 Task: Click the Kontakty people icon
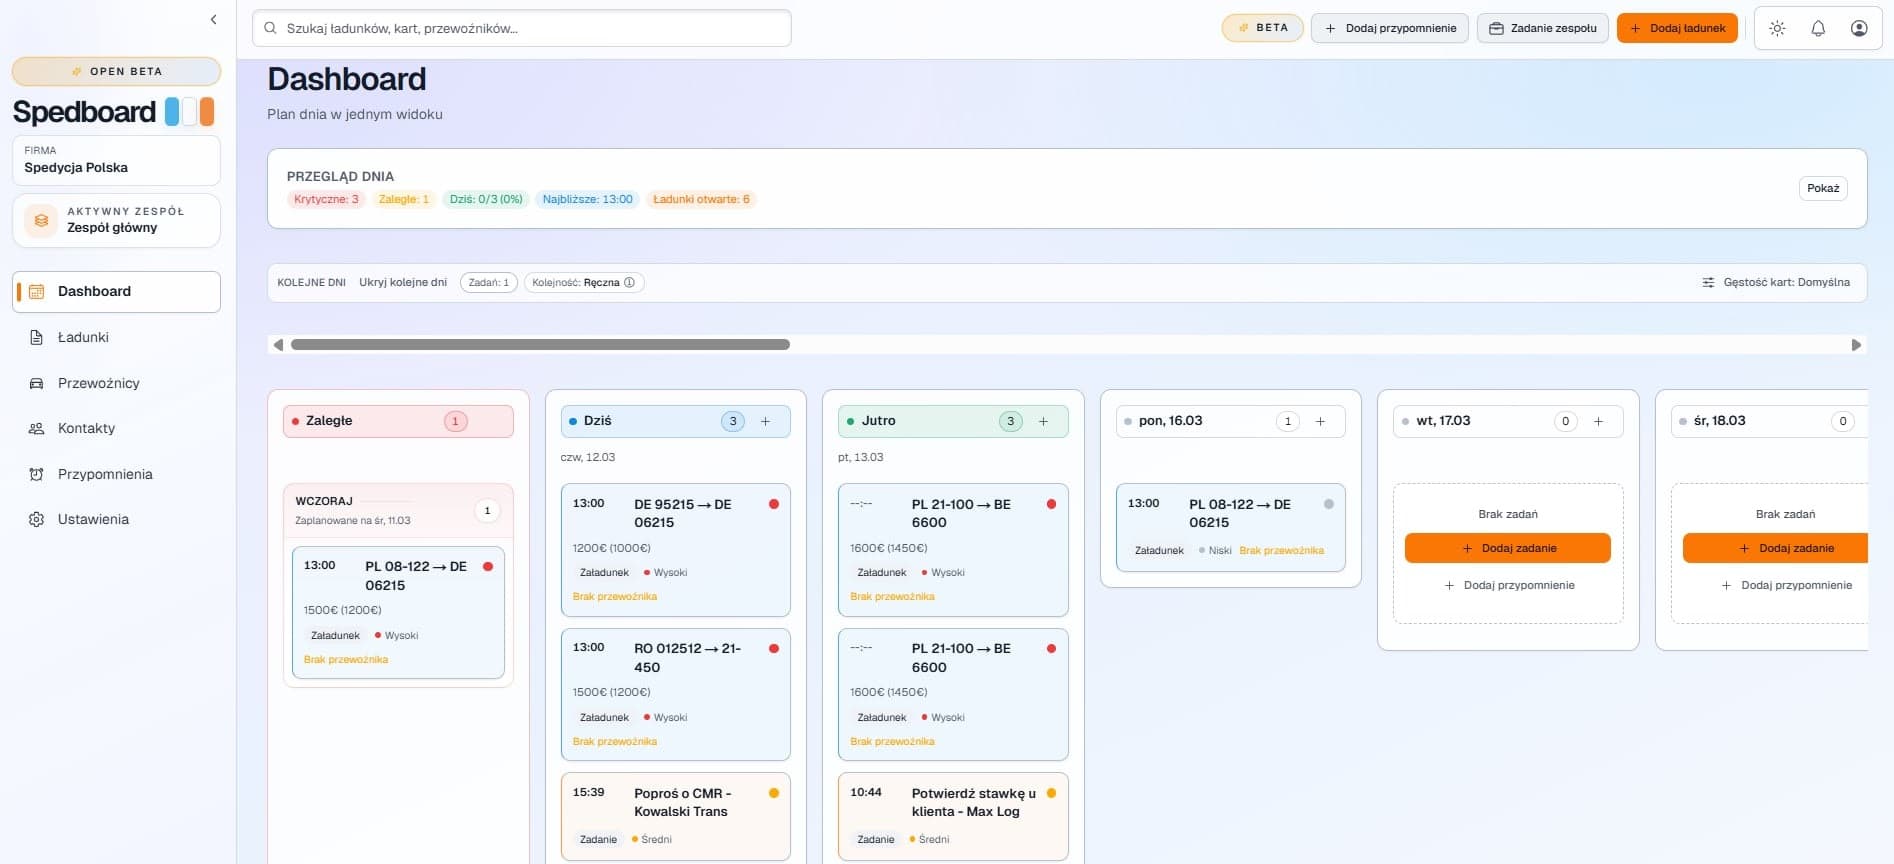(37, 428)
